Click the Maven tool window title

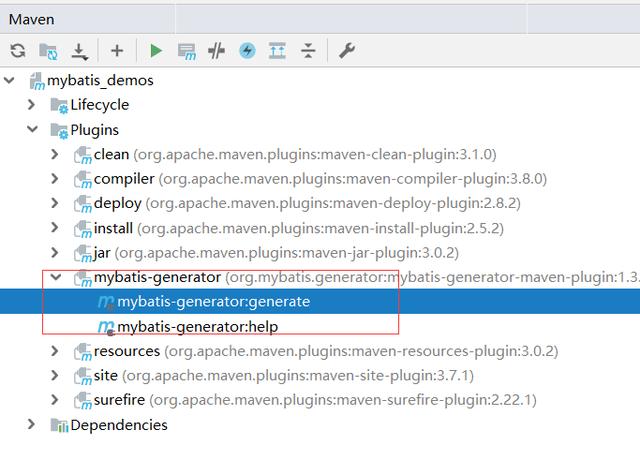[x=31, y=19]
